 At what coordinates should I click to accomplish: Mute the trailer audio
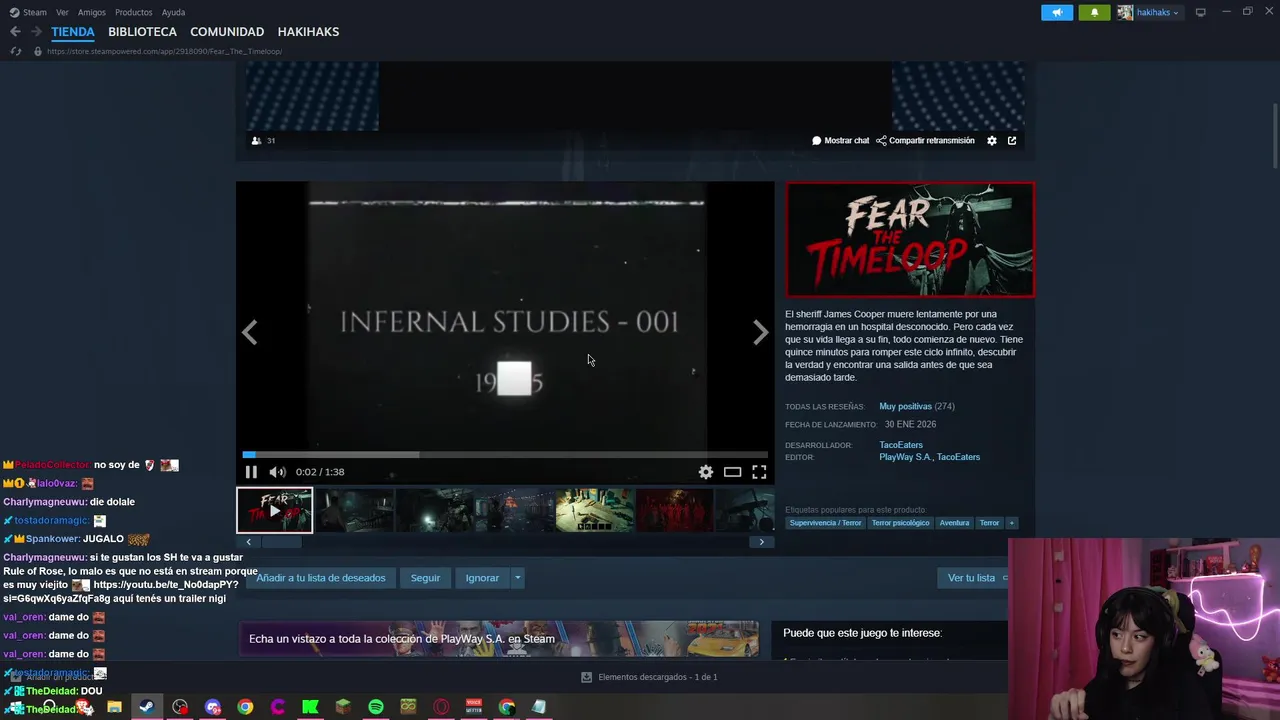(277, 472)
